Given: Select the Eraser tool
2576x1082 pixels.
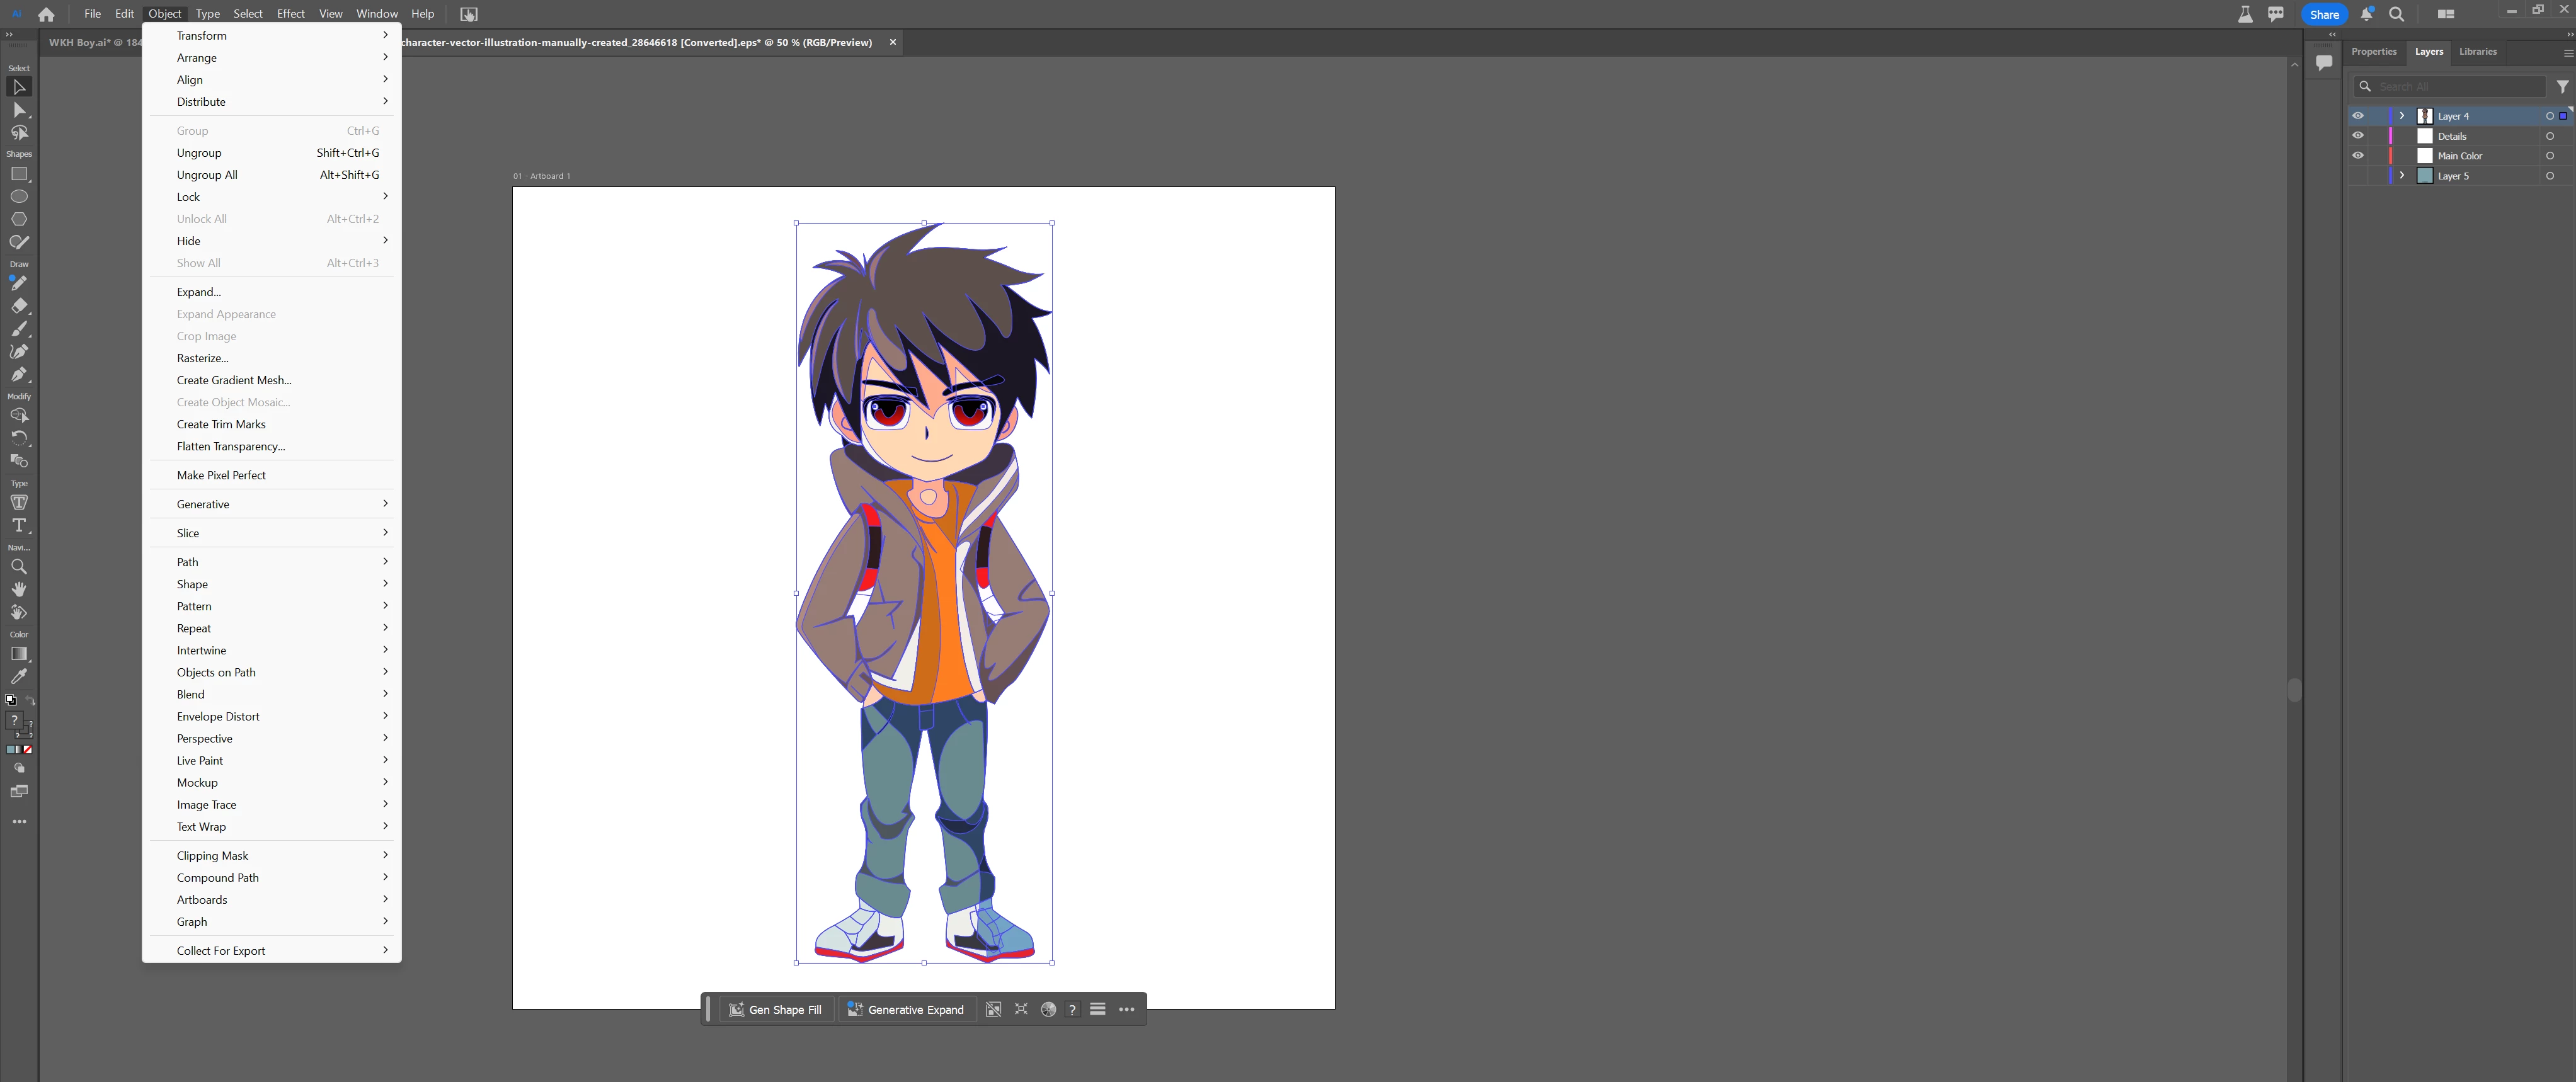Looking at the screenshot, I should 19,306.
